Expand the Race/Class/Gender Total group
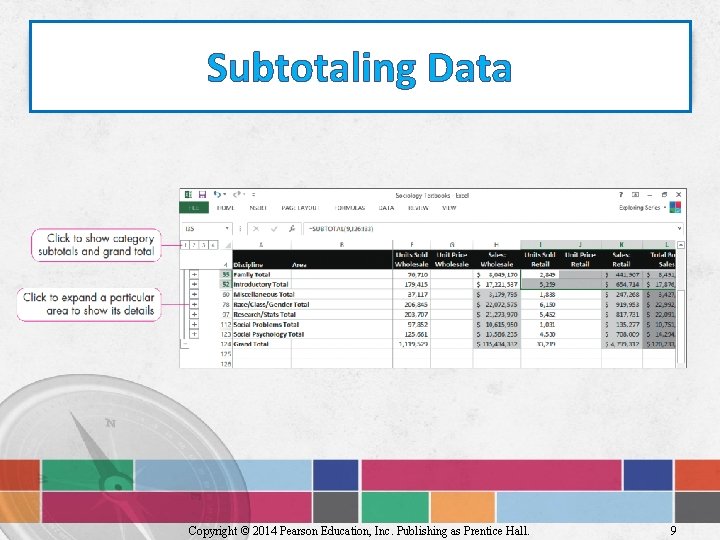 point(194,304)
